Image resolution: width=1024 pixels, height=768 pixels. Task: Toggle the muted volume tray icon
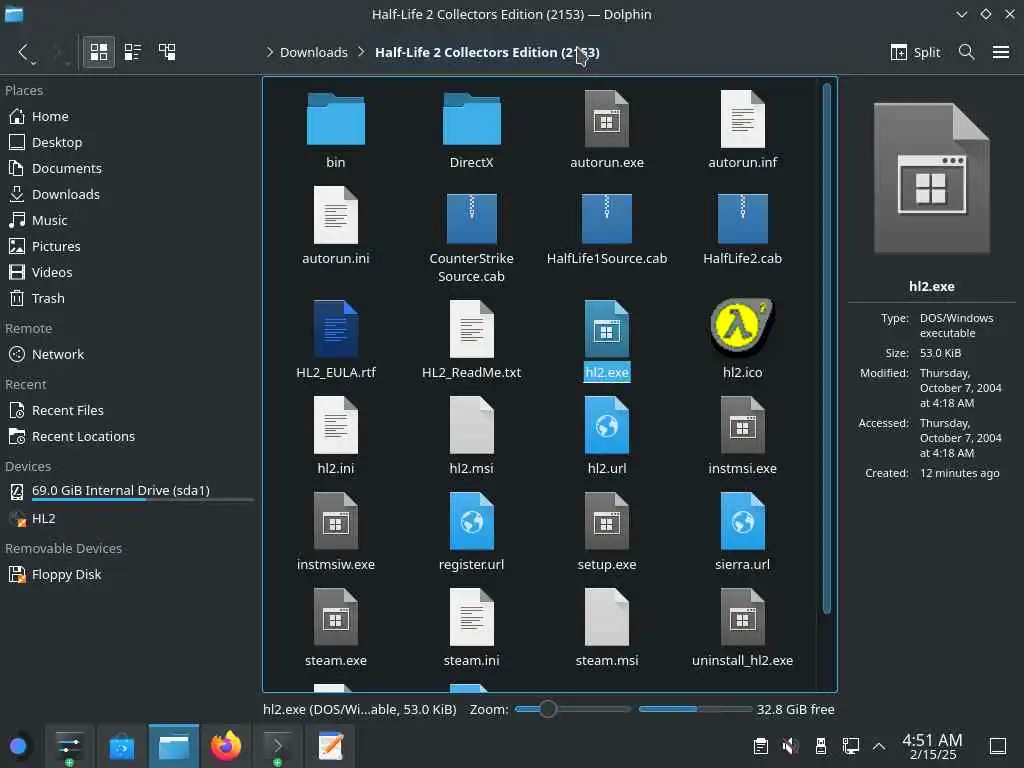pyautogui.click(x=790, y=746)
